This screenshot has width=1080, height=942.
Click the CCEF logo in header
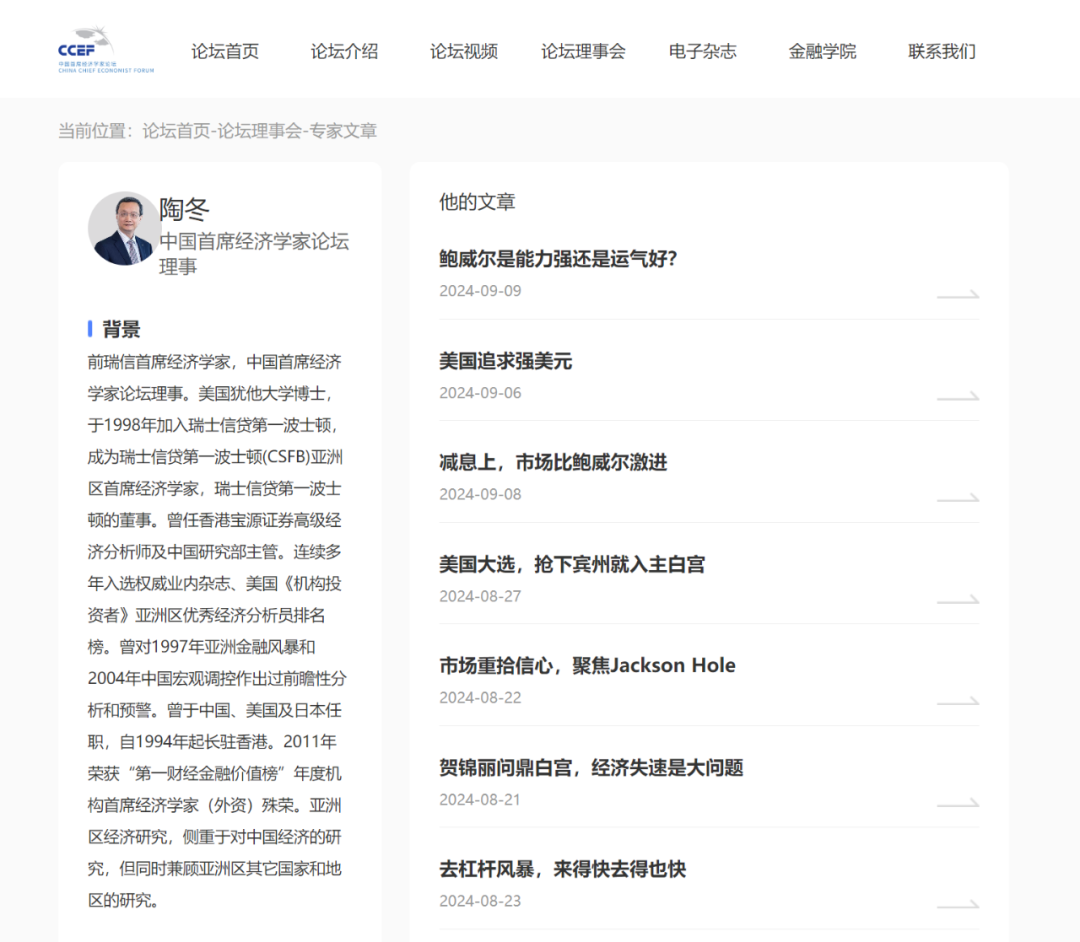(x=106, y=50)
